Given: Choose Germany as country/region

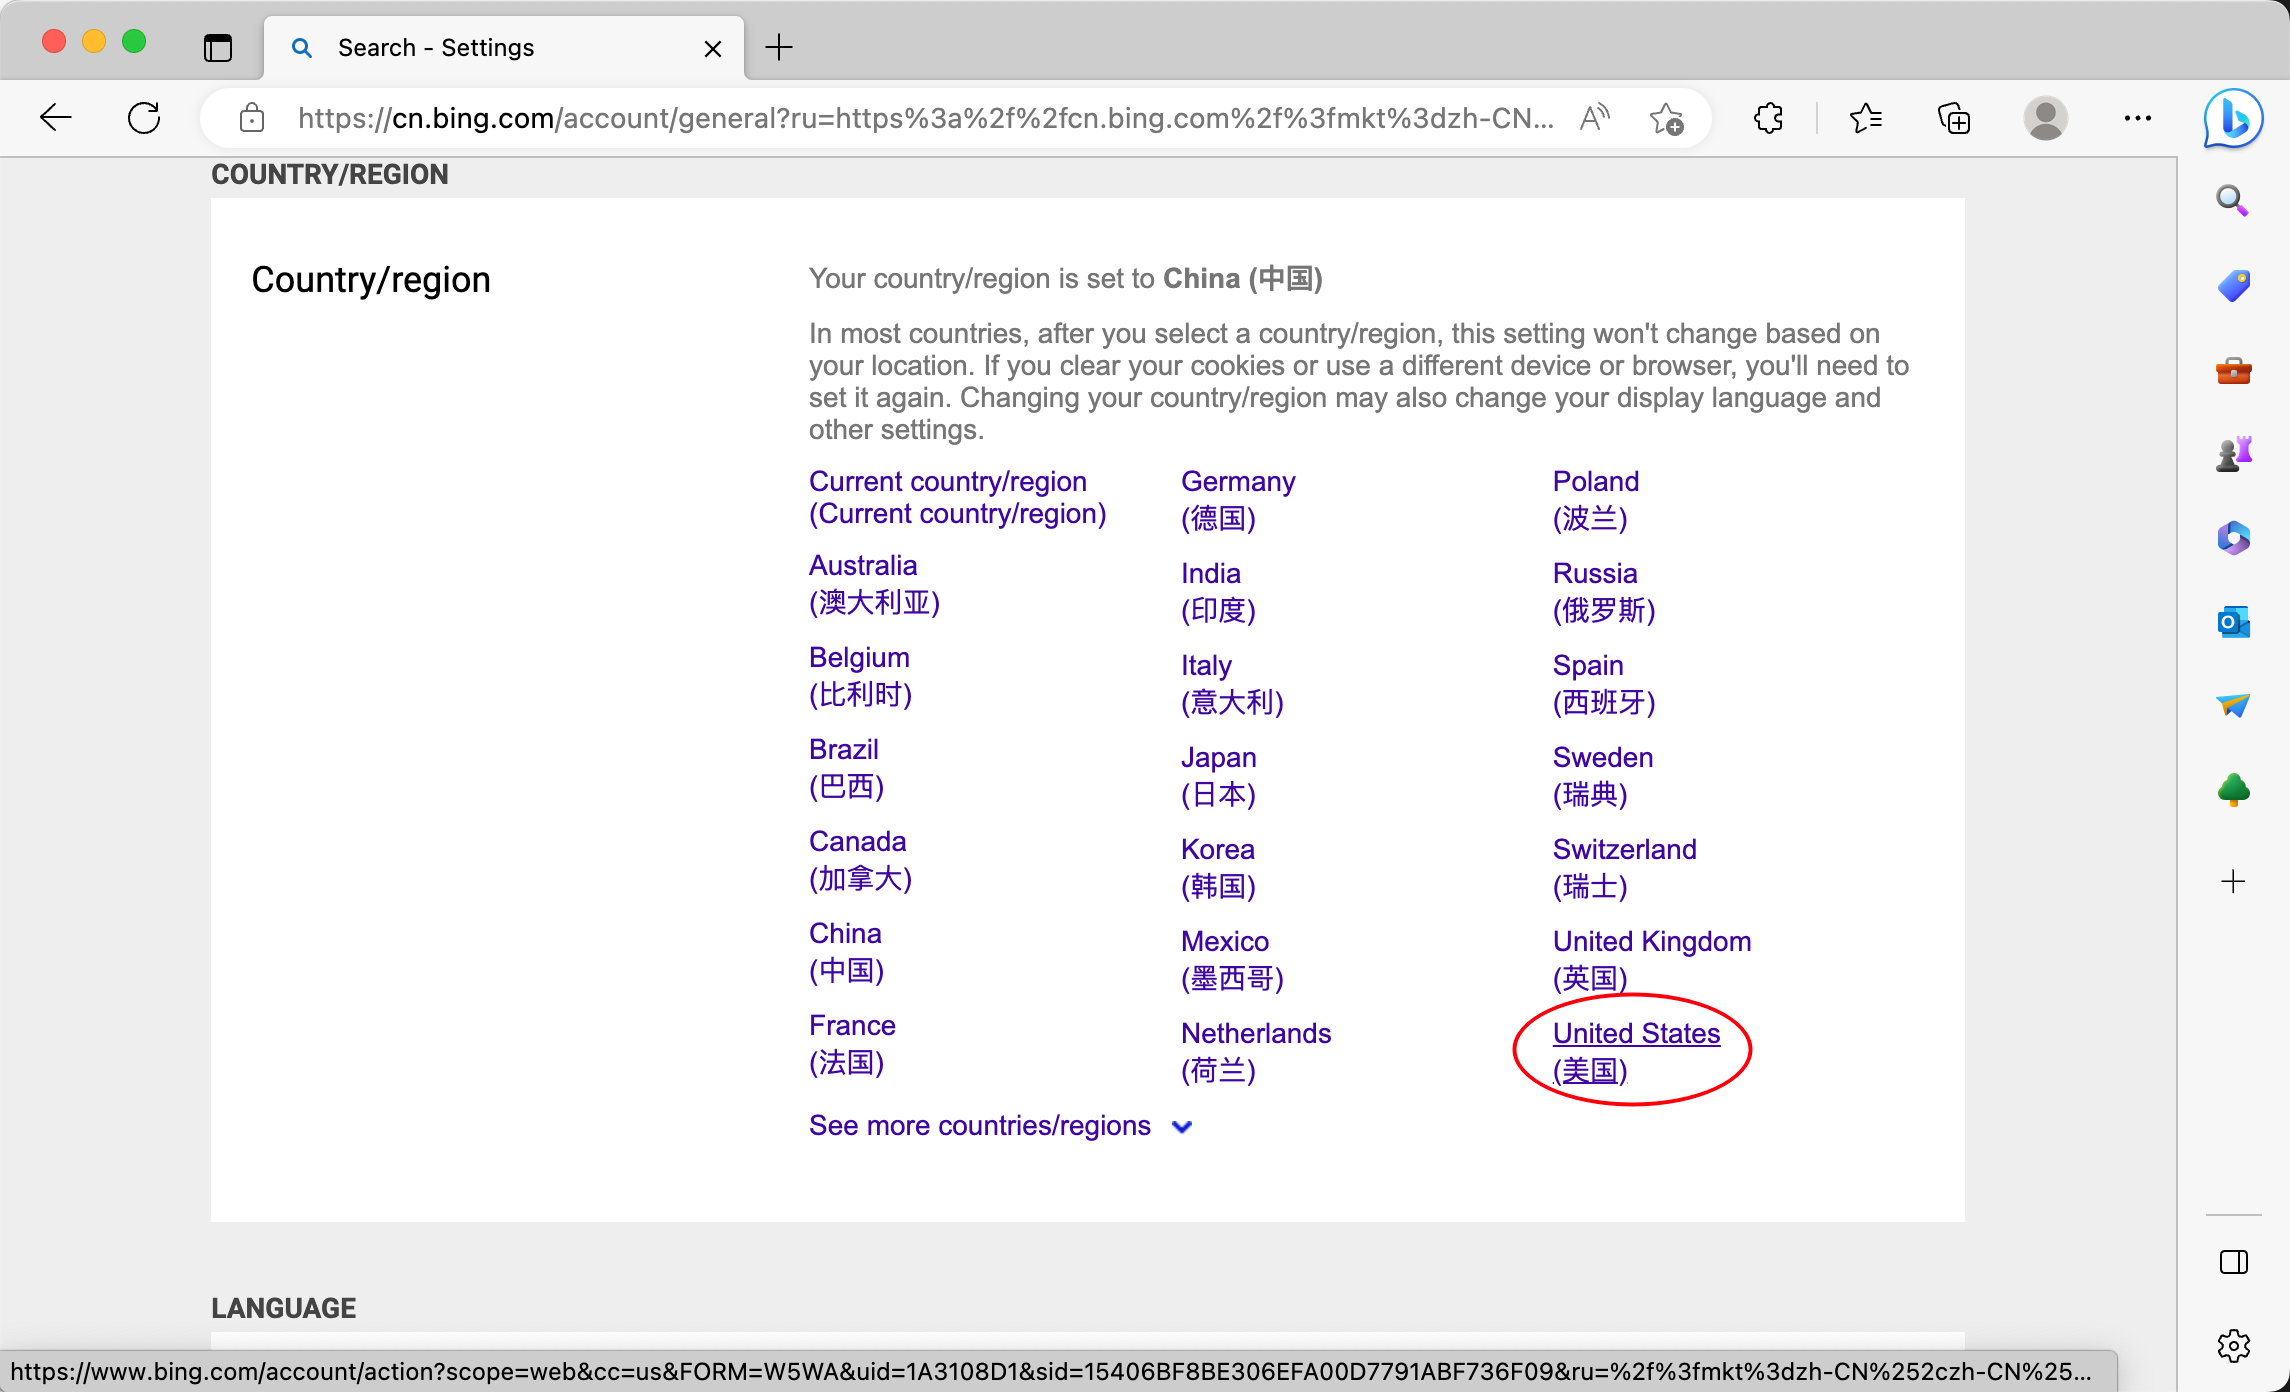Looking at the screenshot, I should coord(1238,500).
